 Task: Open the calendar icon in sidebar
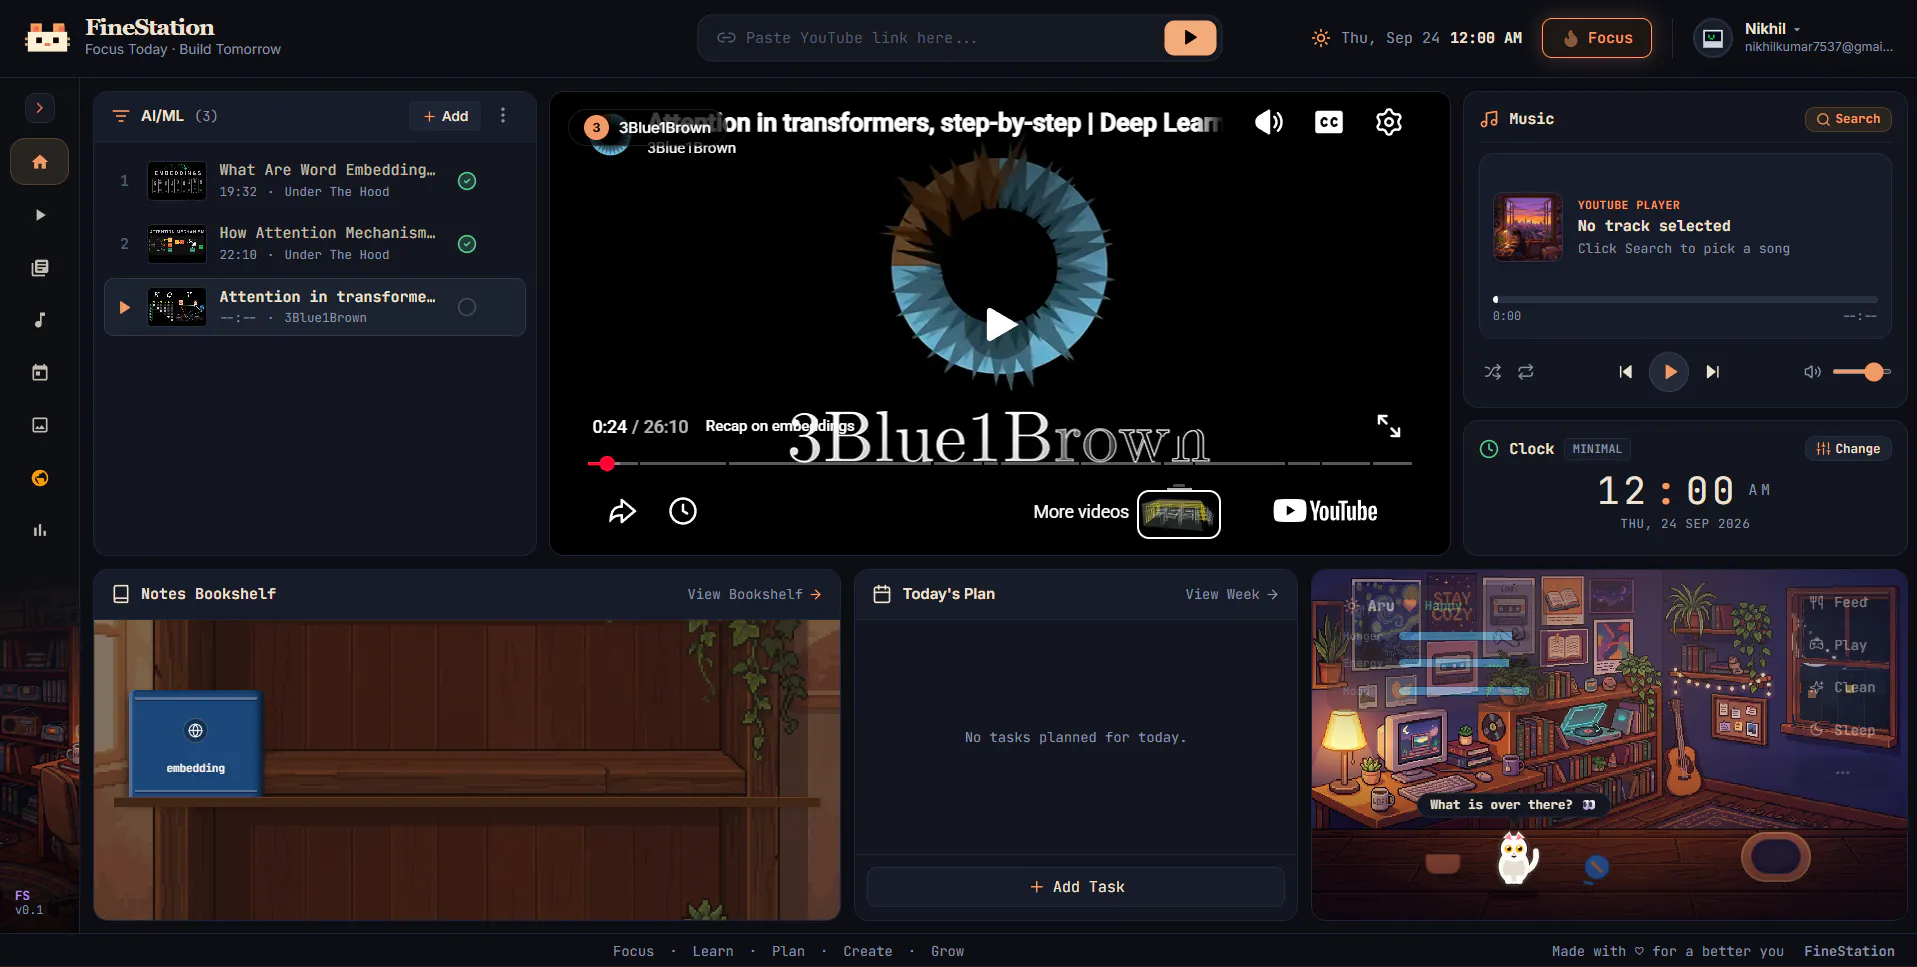click(x=40, y=373)
